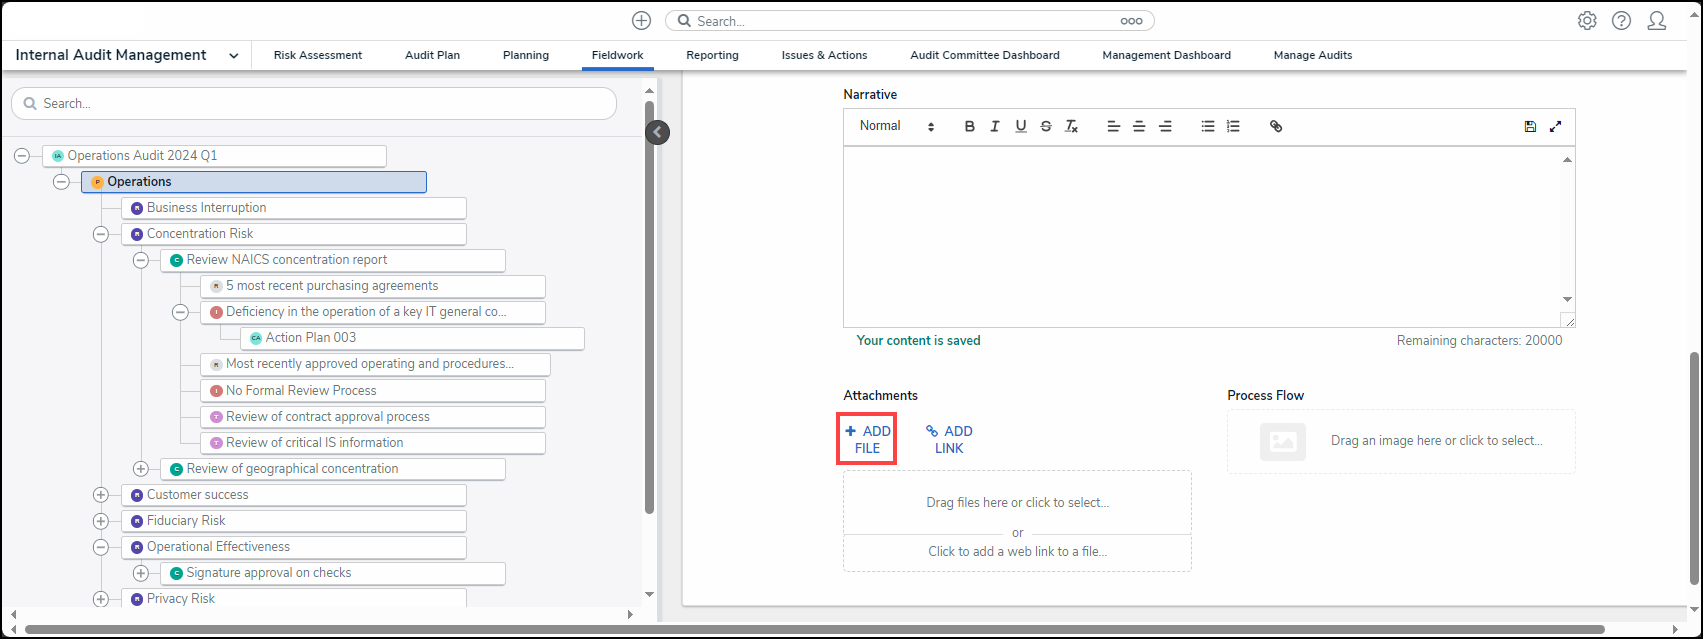Click the clear formatting icon
1703x639 pixels.
(x=1071, y=127)
